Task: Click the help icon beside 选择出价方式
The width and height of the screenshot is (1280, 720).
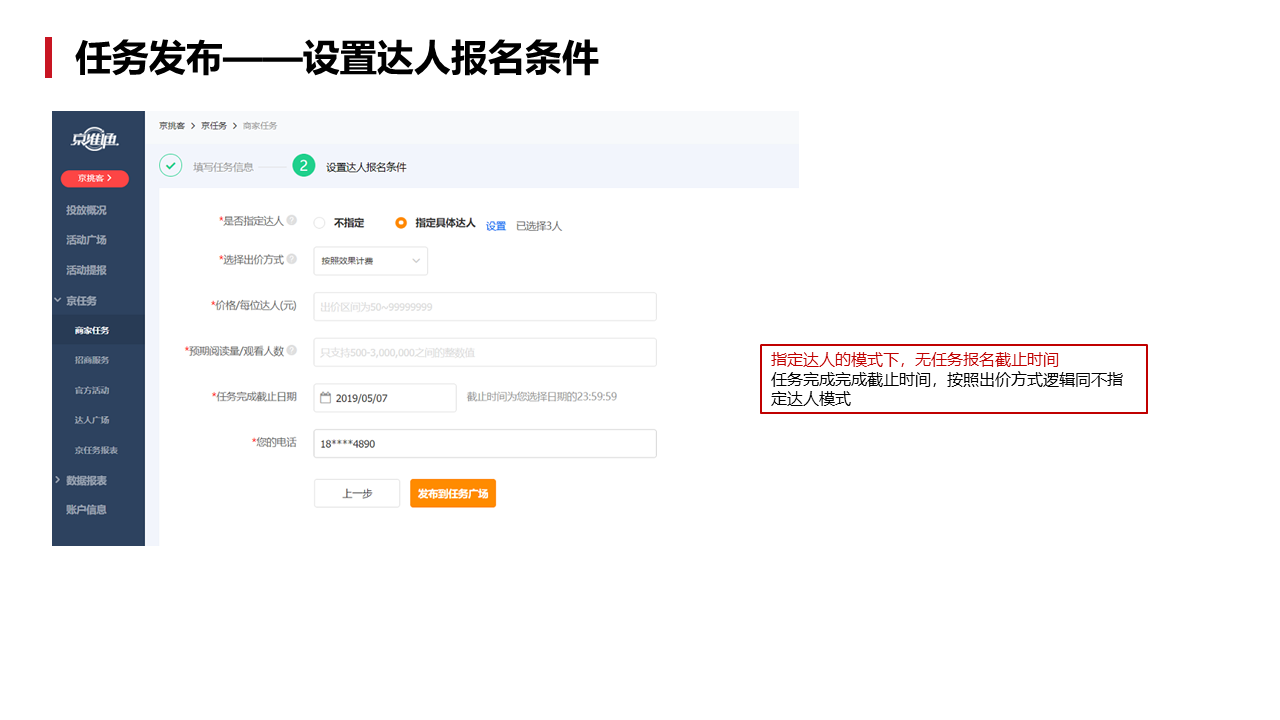Action: pyautogui.click(x=292, y=258)
